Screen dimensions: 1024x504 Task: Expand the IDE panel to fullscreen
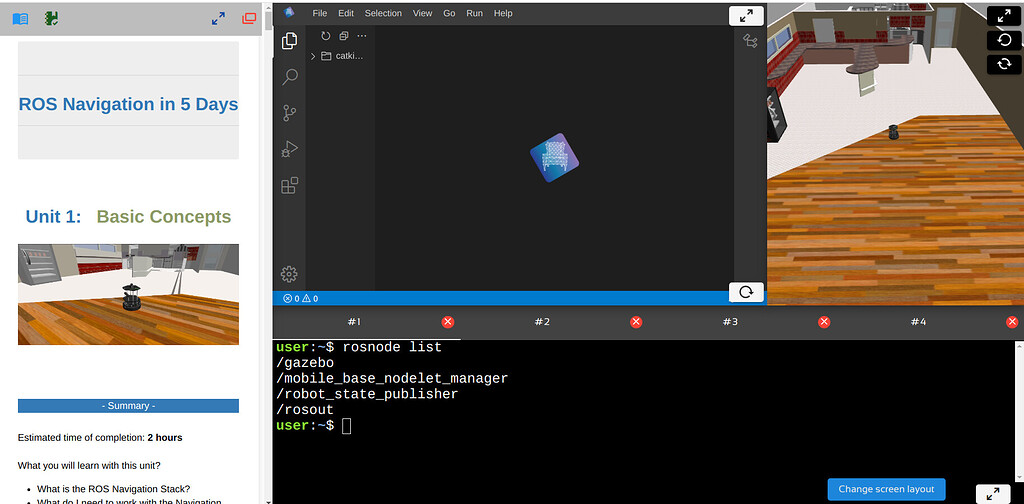pyautogui.click(x=746, y=16)
